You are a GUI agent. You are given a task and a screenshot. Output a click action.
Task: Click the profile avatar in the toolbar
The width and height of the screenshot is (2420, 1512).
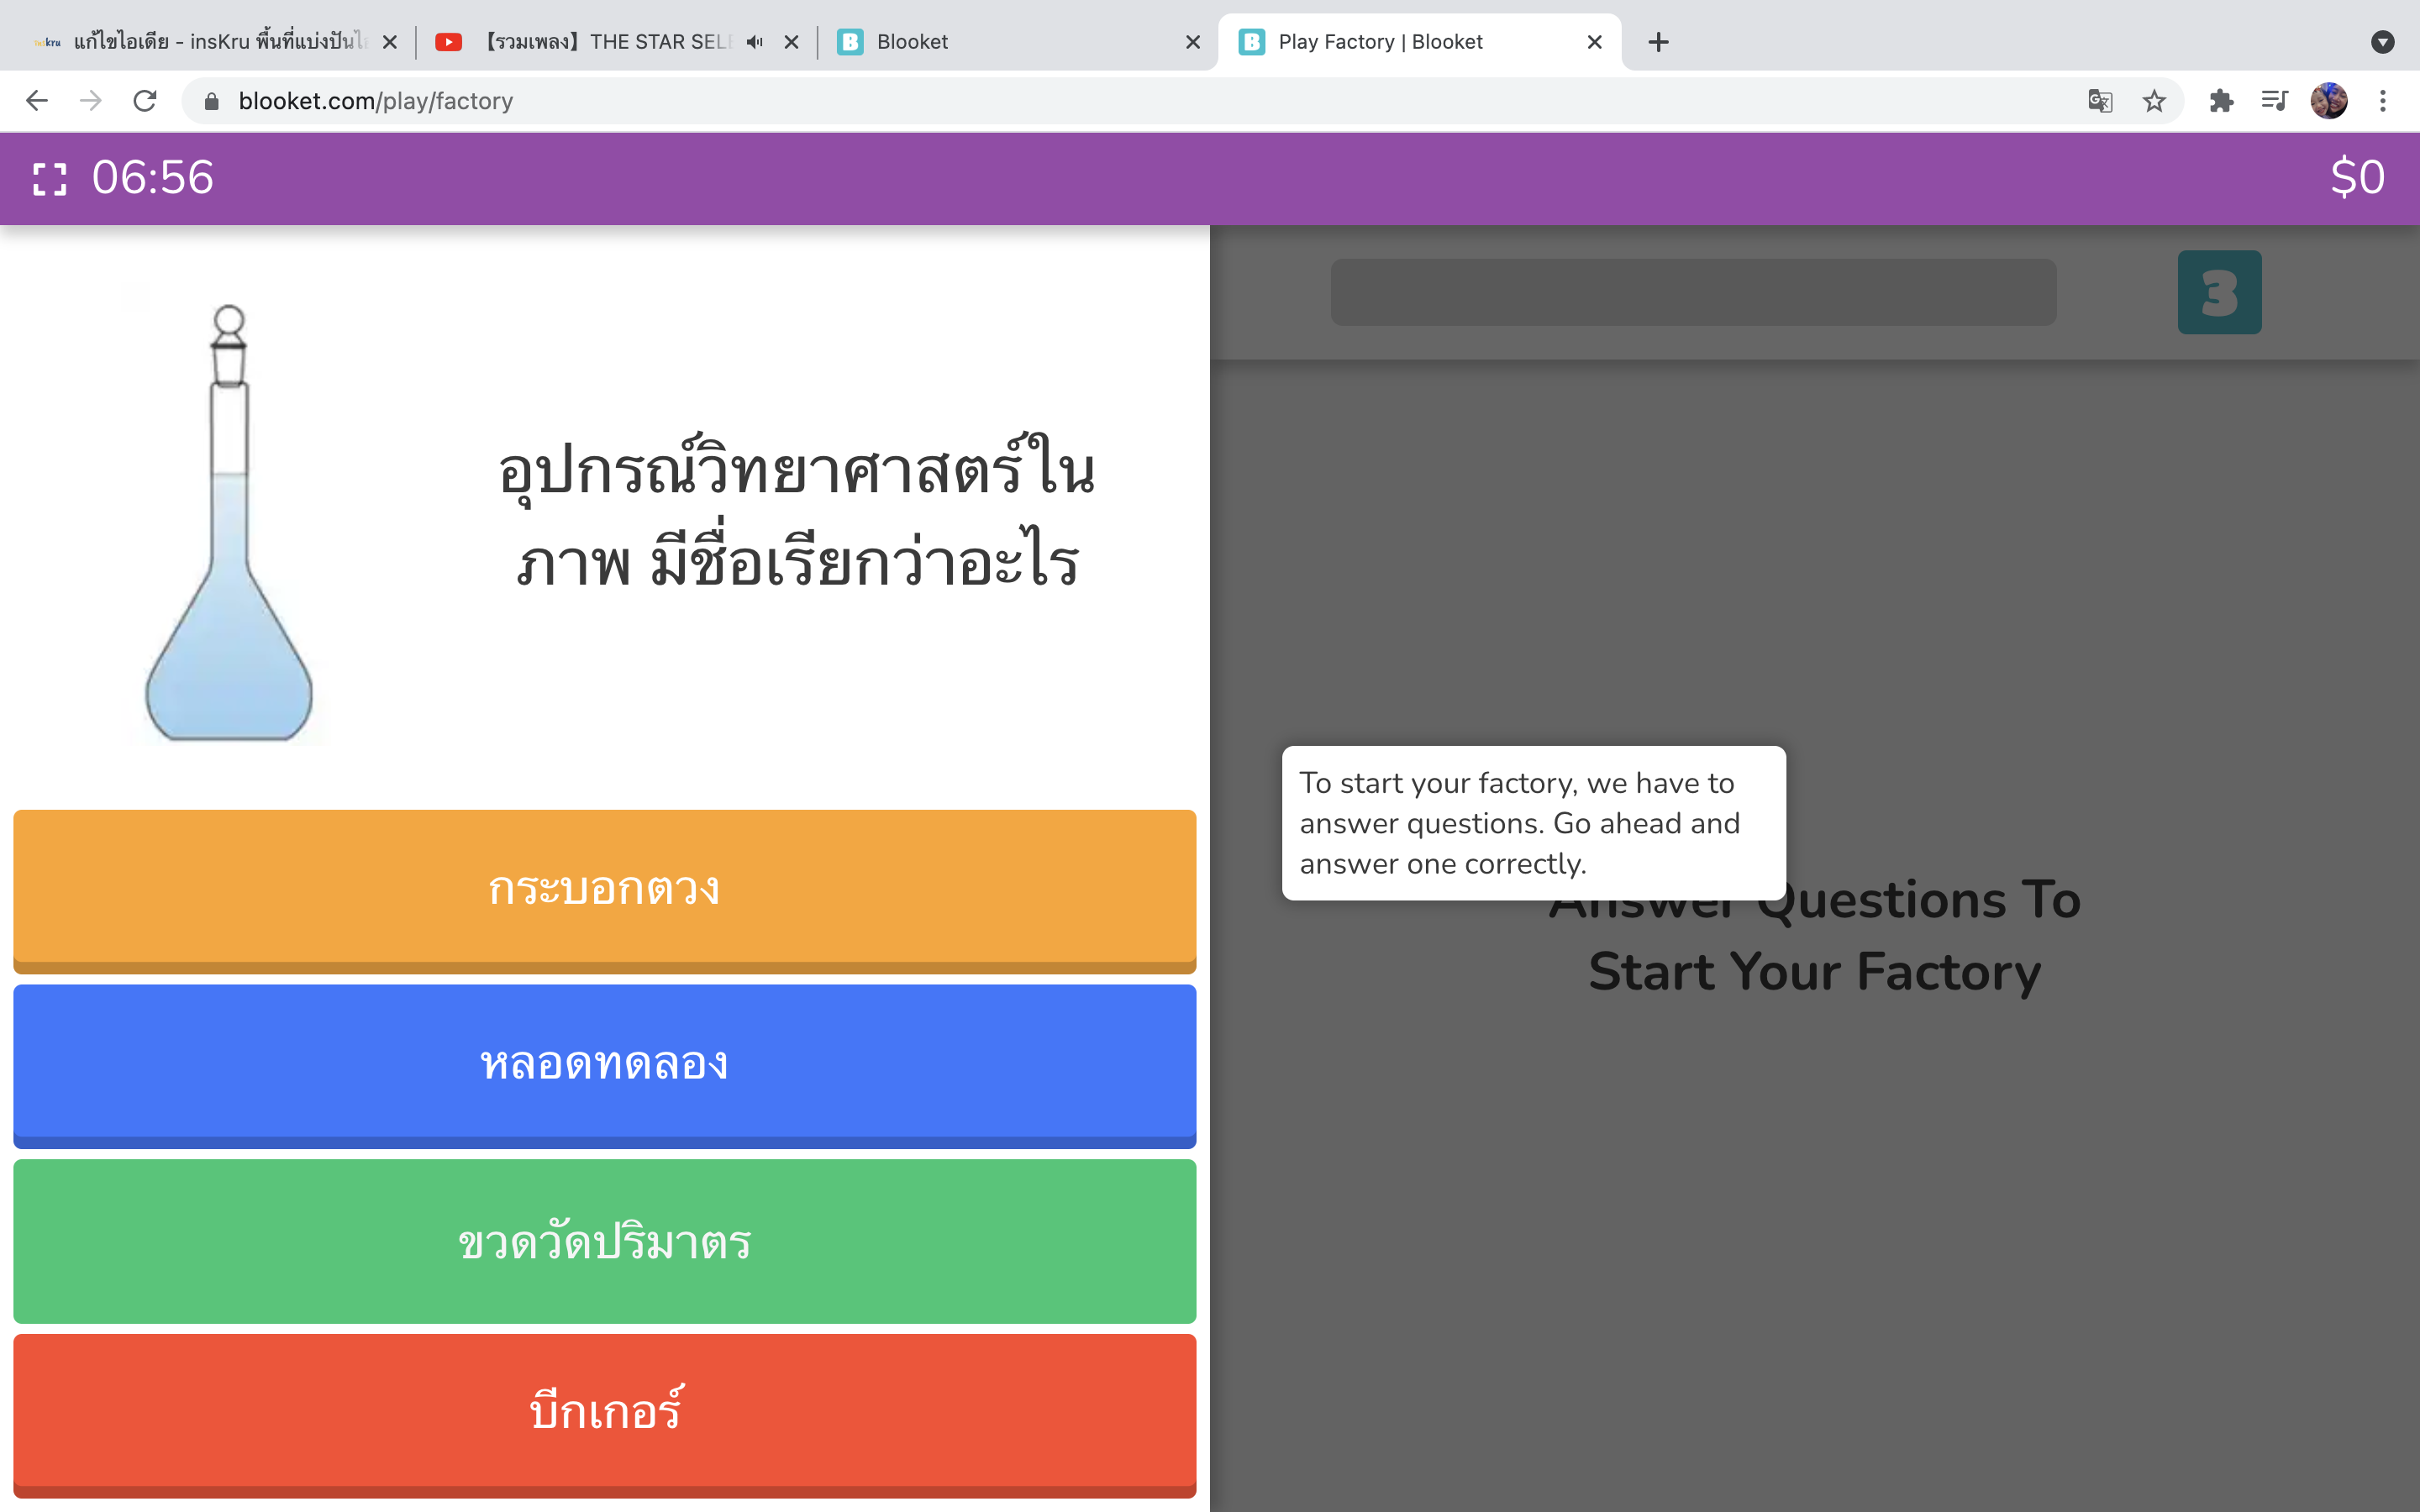coord(2331,100)
